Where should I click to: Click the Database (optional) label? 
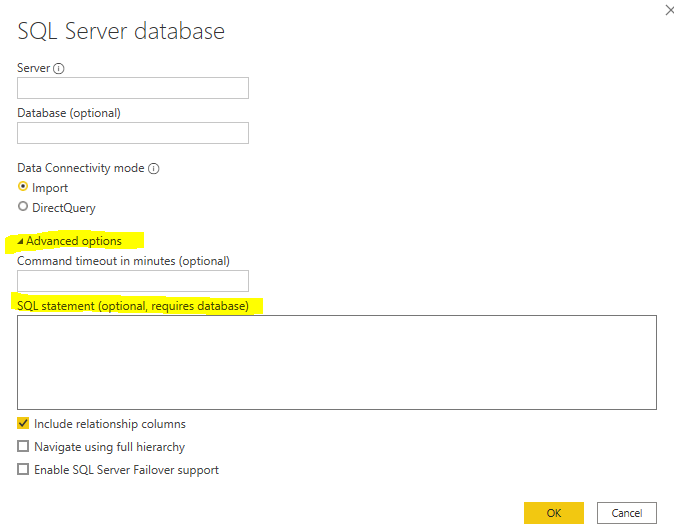point(69,113)
